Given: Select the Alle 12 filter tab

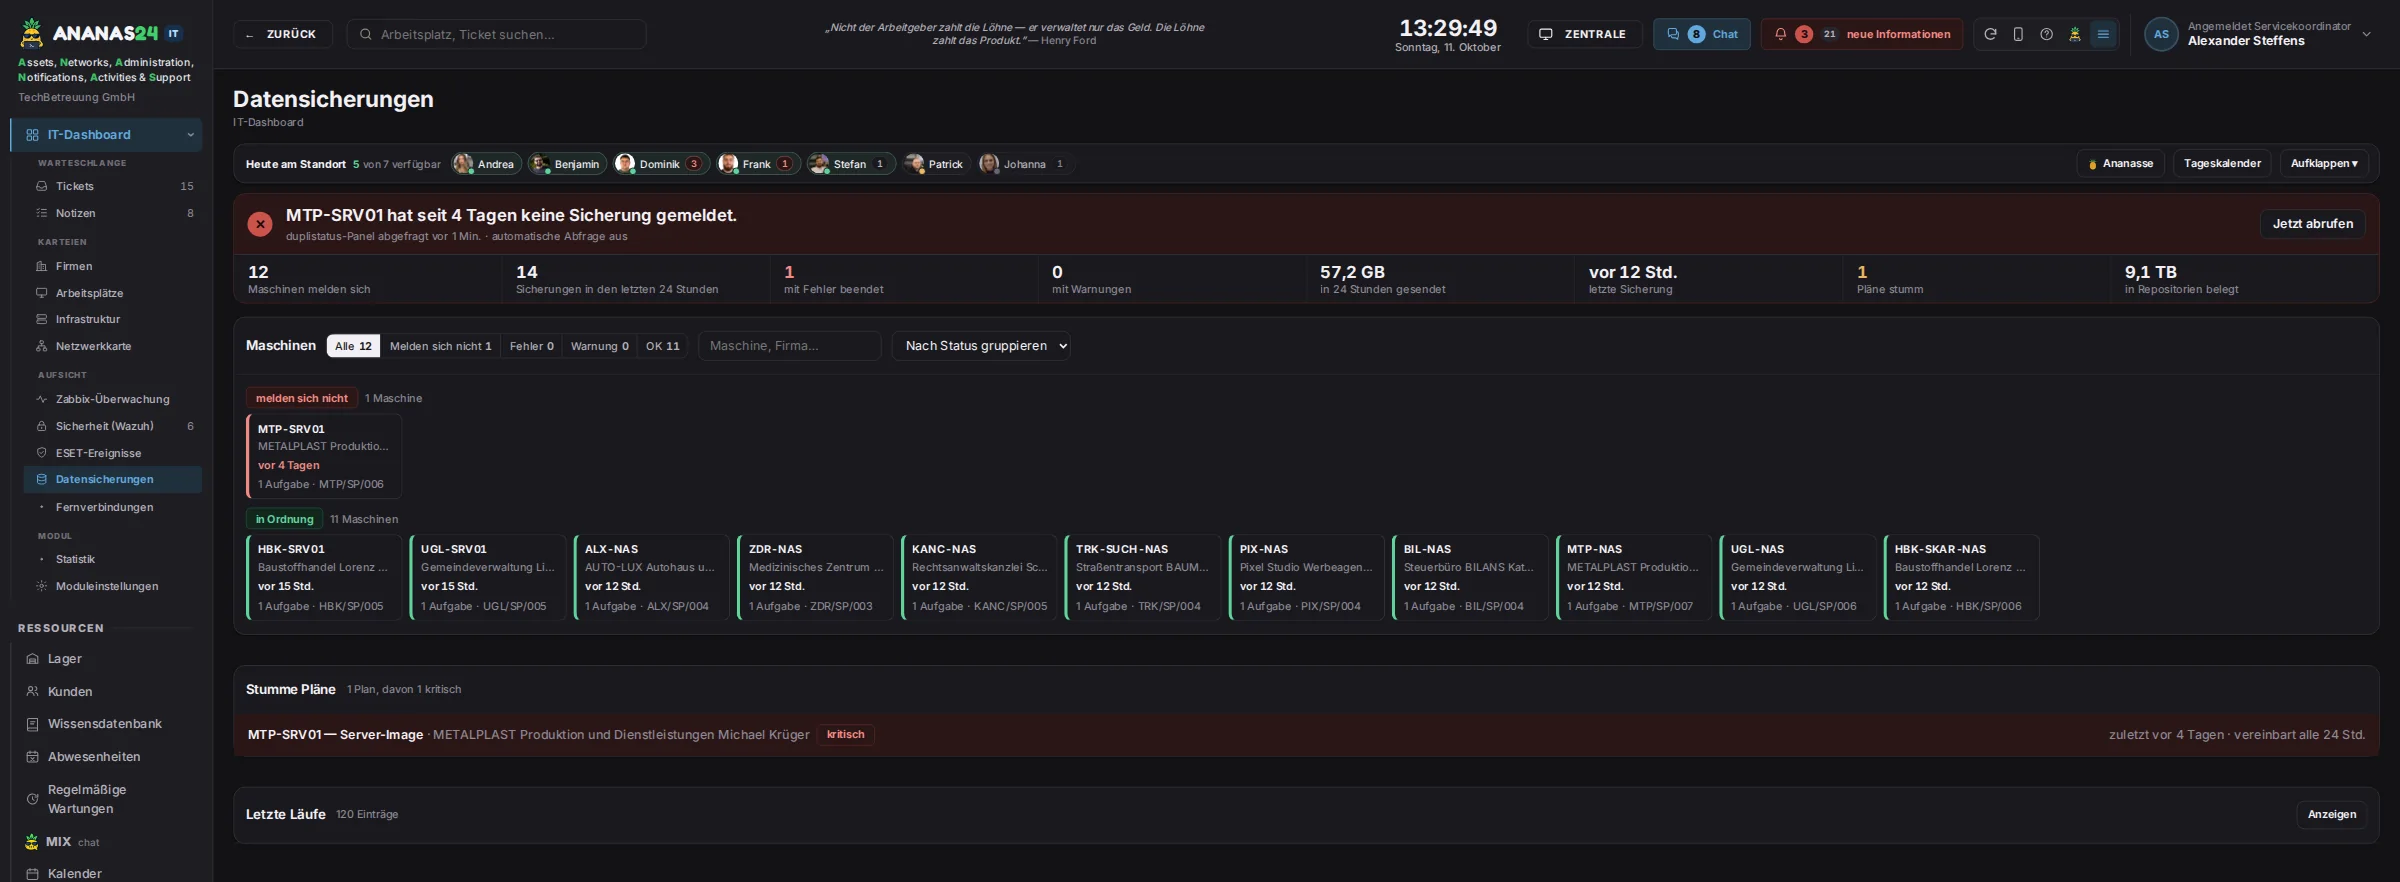Looking at the screenshot, I should (353, 346).
